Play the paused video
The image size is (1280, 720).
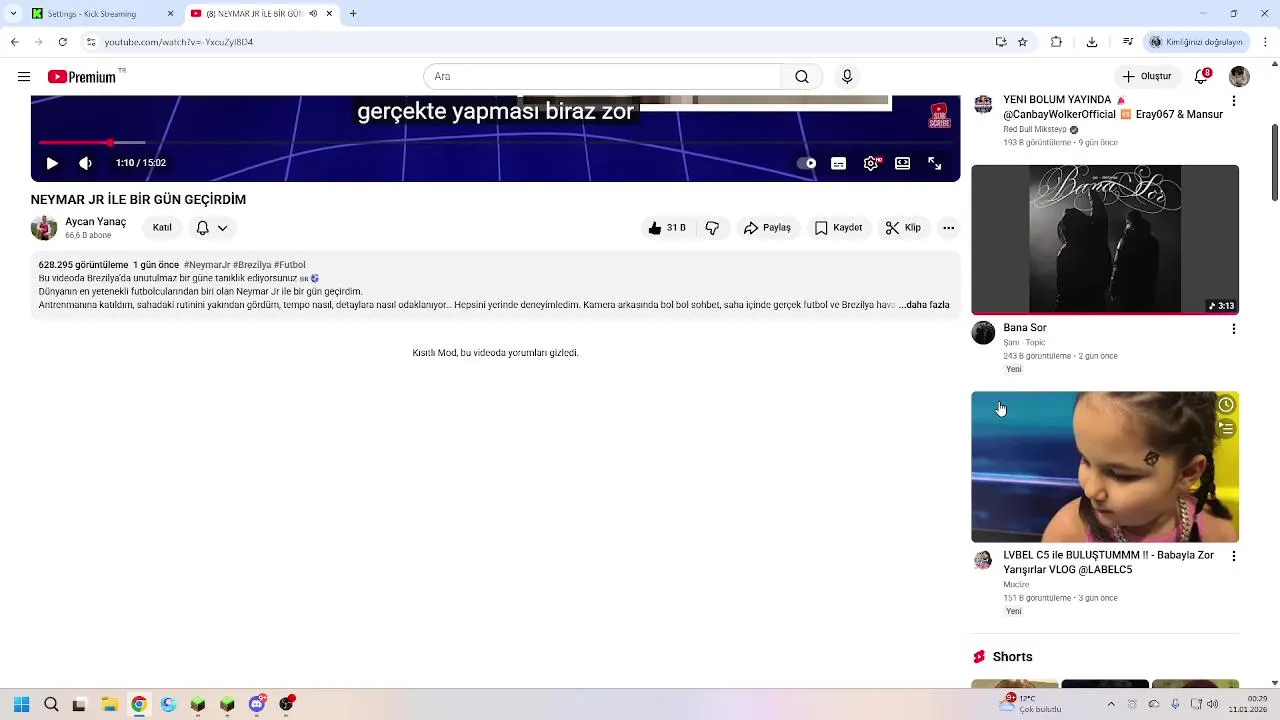point(52,163)
